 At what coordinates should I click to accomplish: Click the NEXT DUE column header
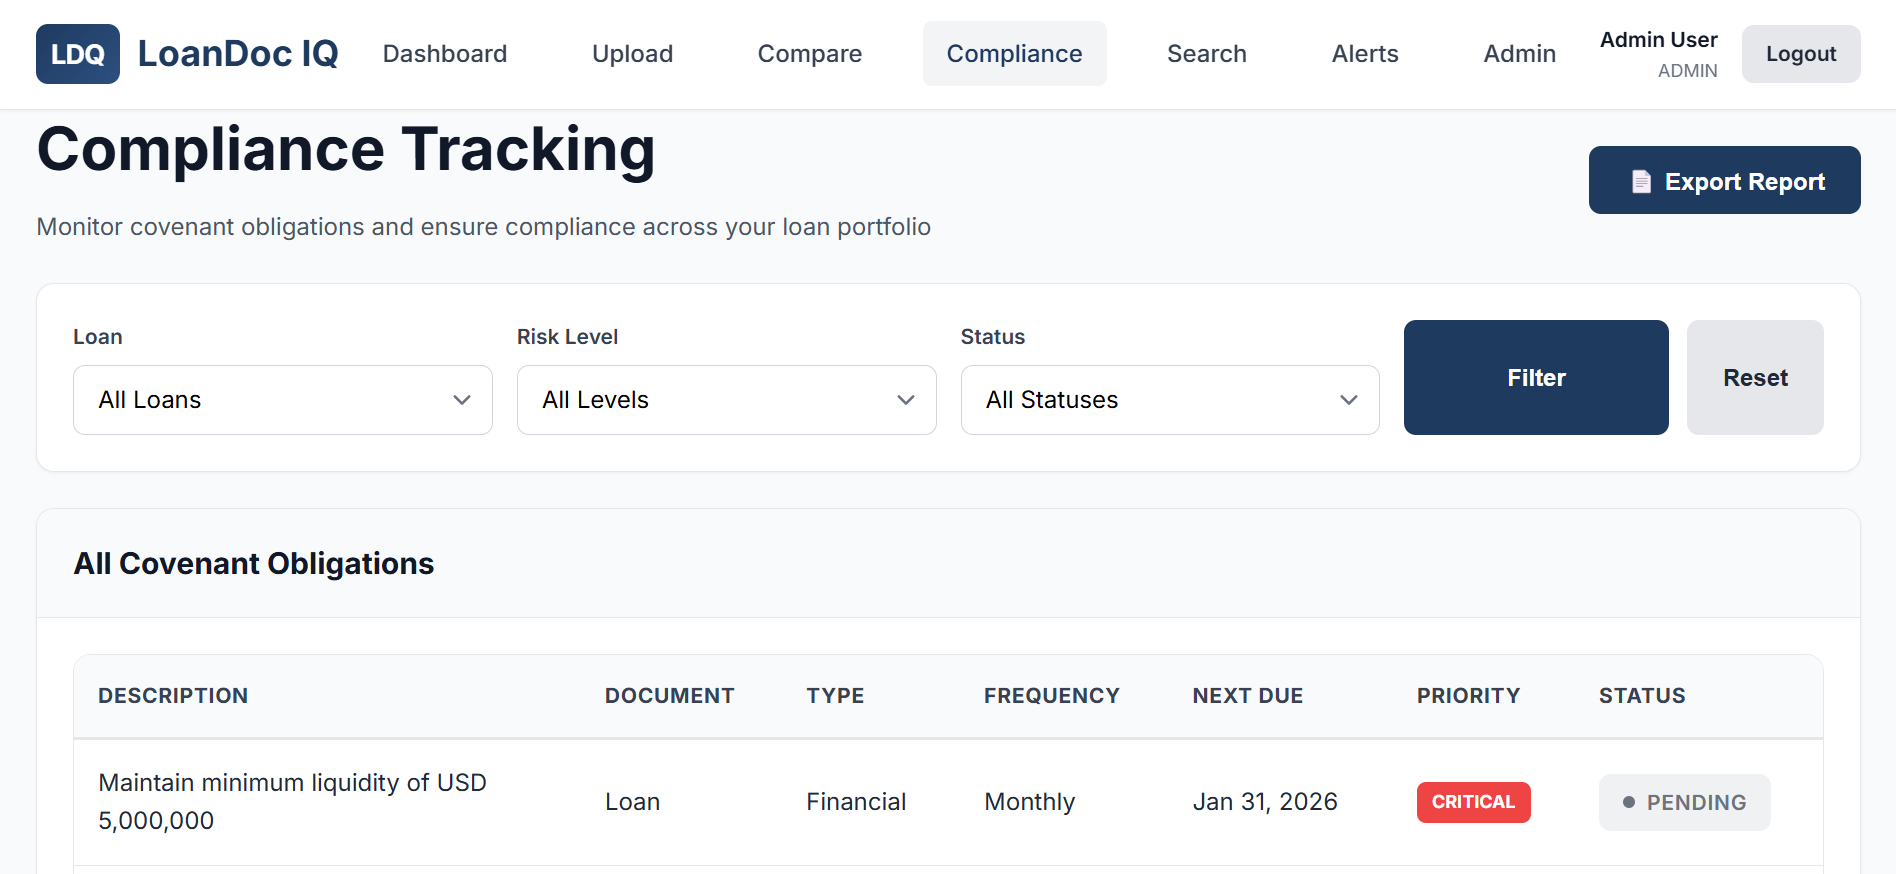(1248, 696)
